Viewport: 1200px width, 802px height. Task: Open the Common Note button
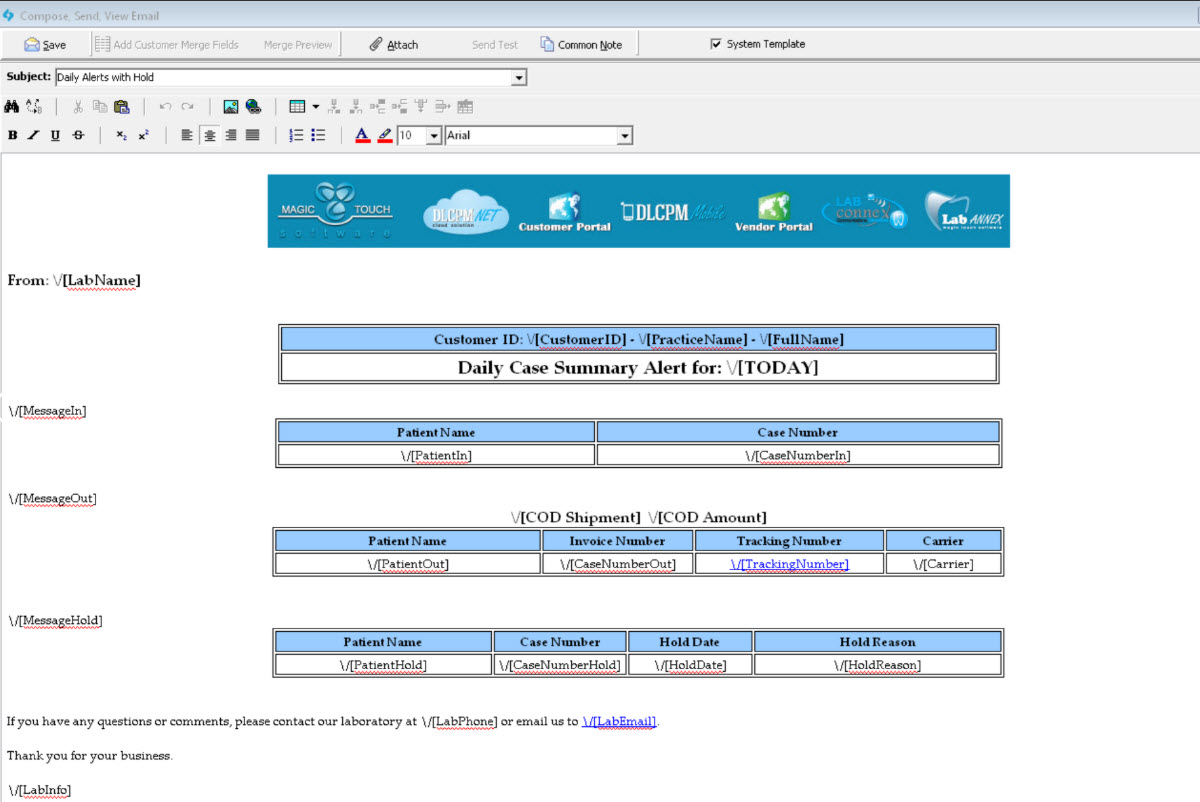coord(581,45)
